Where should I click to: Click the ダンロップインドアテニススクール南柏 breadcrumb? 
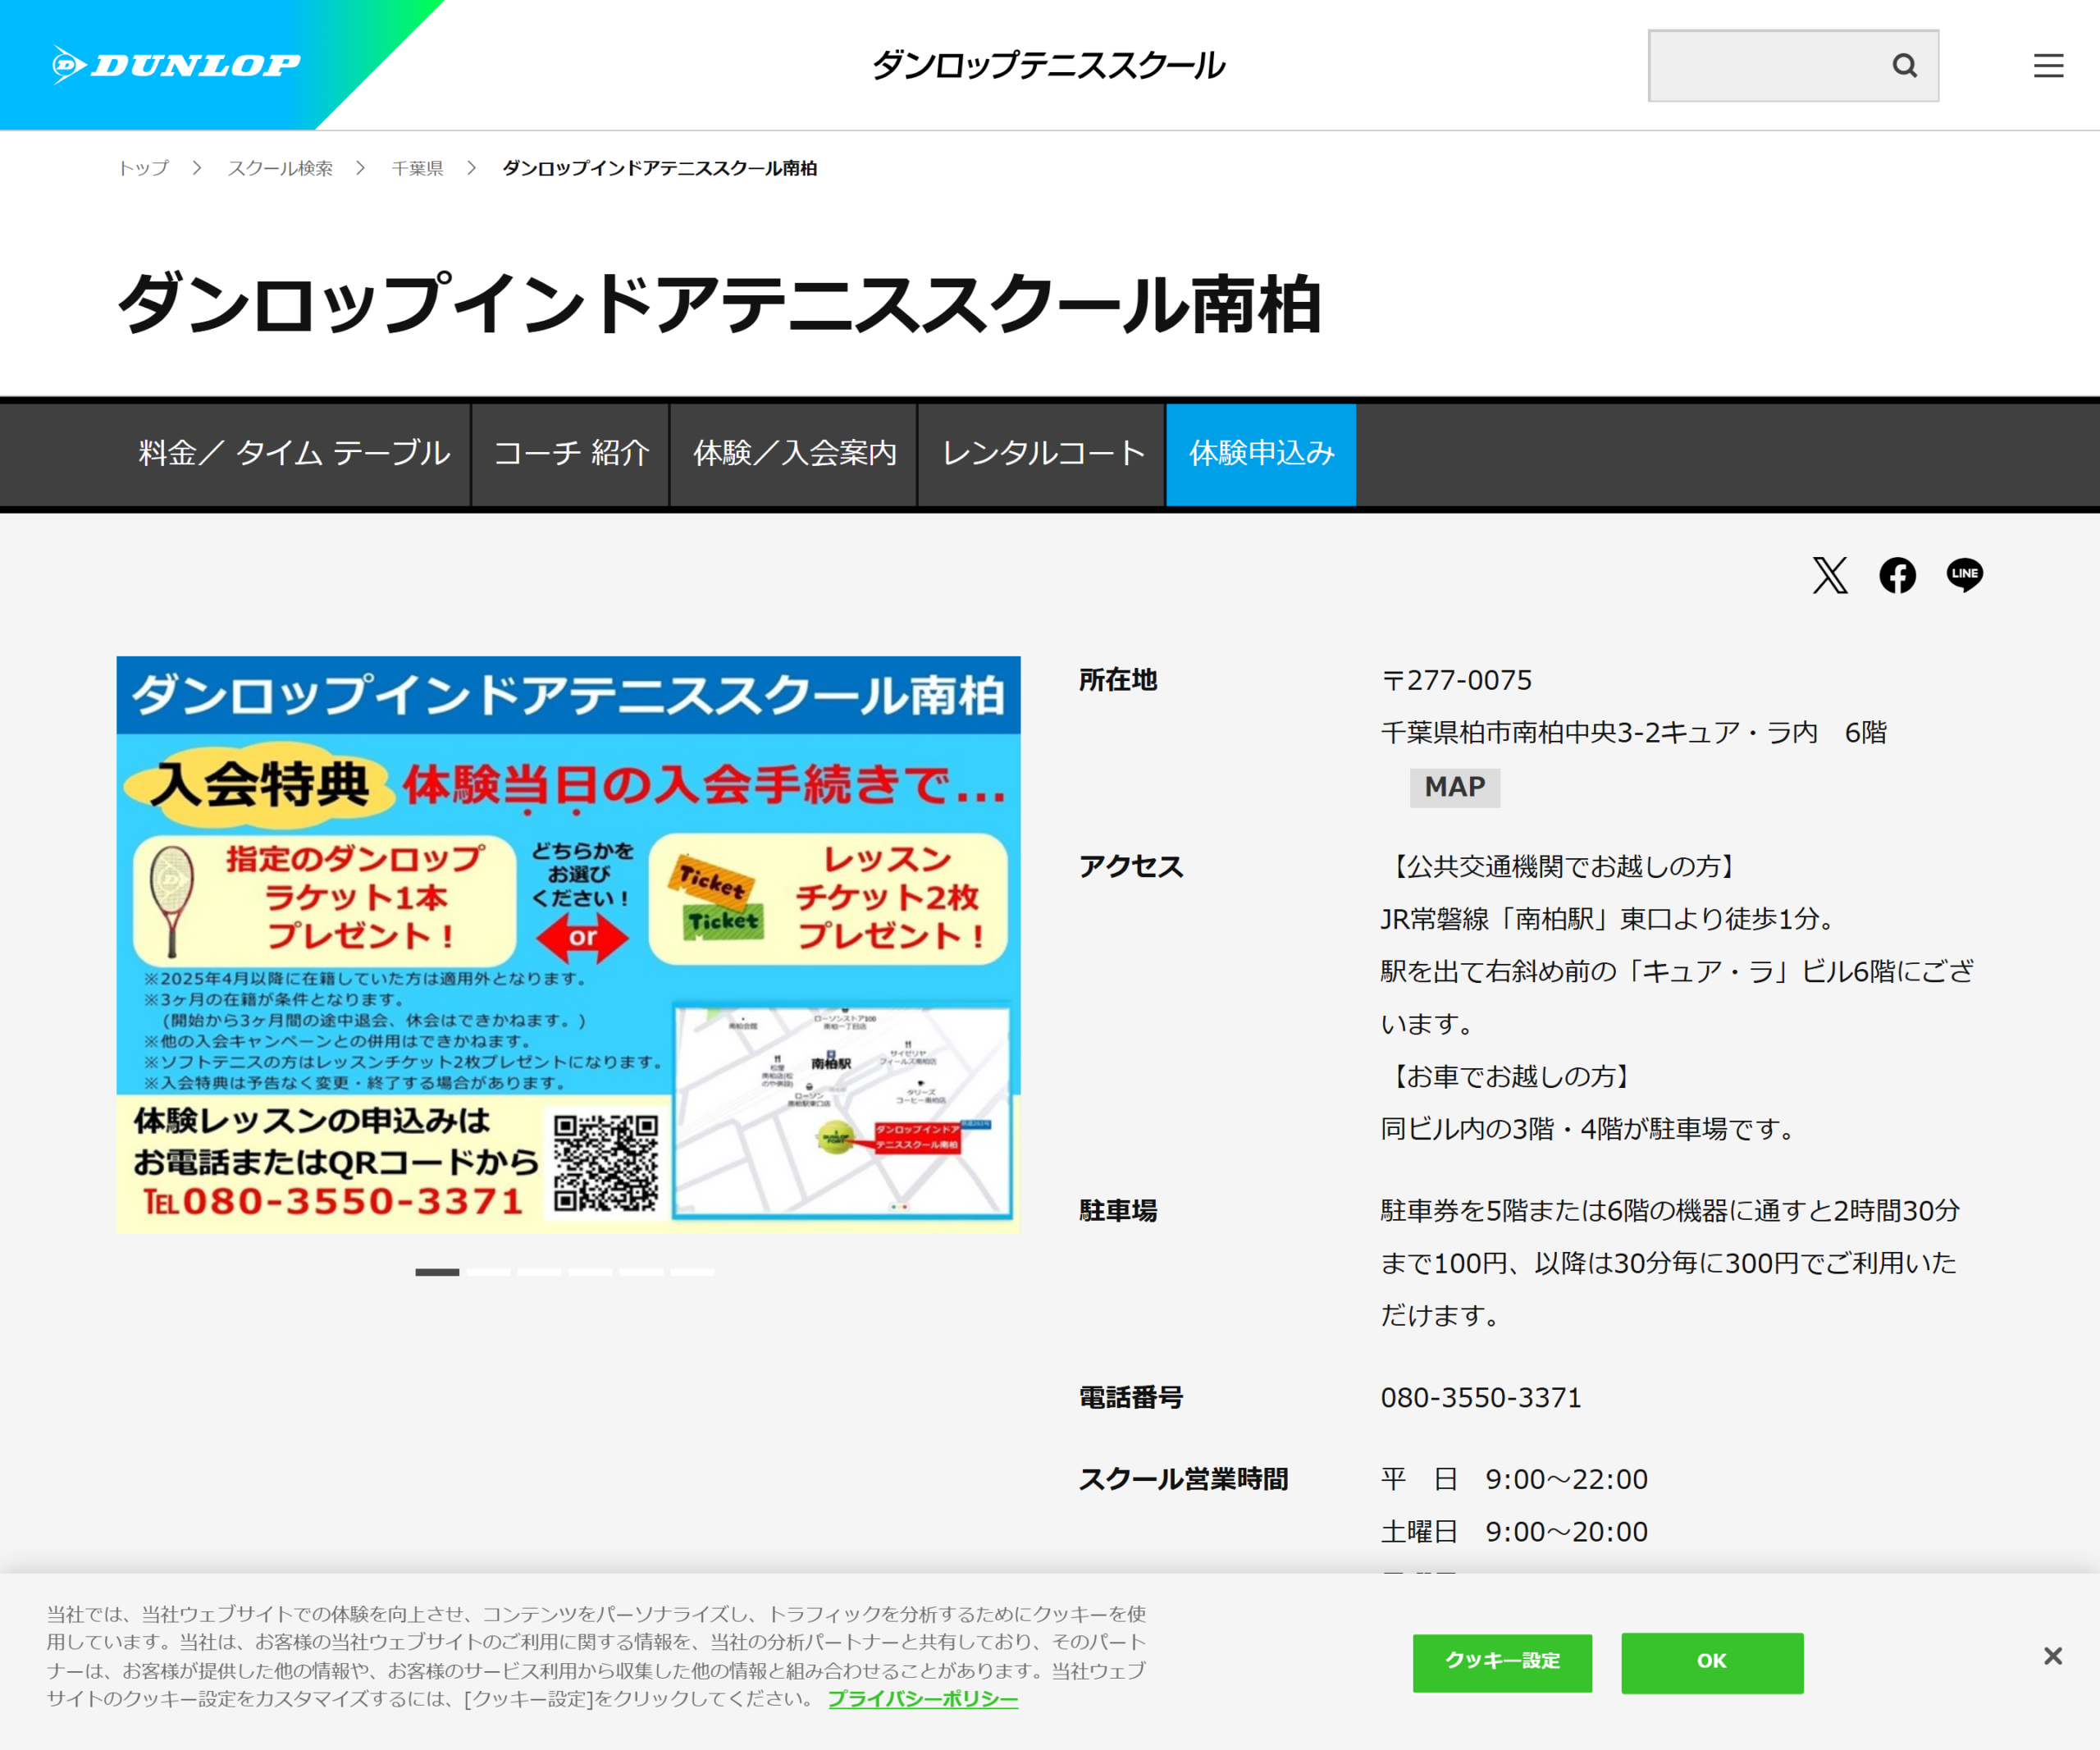(x=659, y=168)
